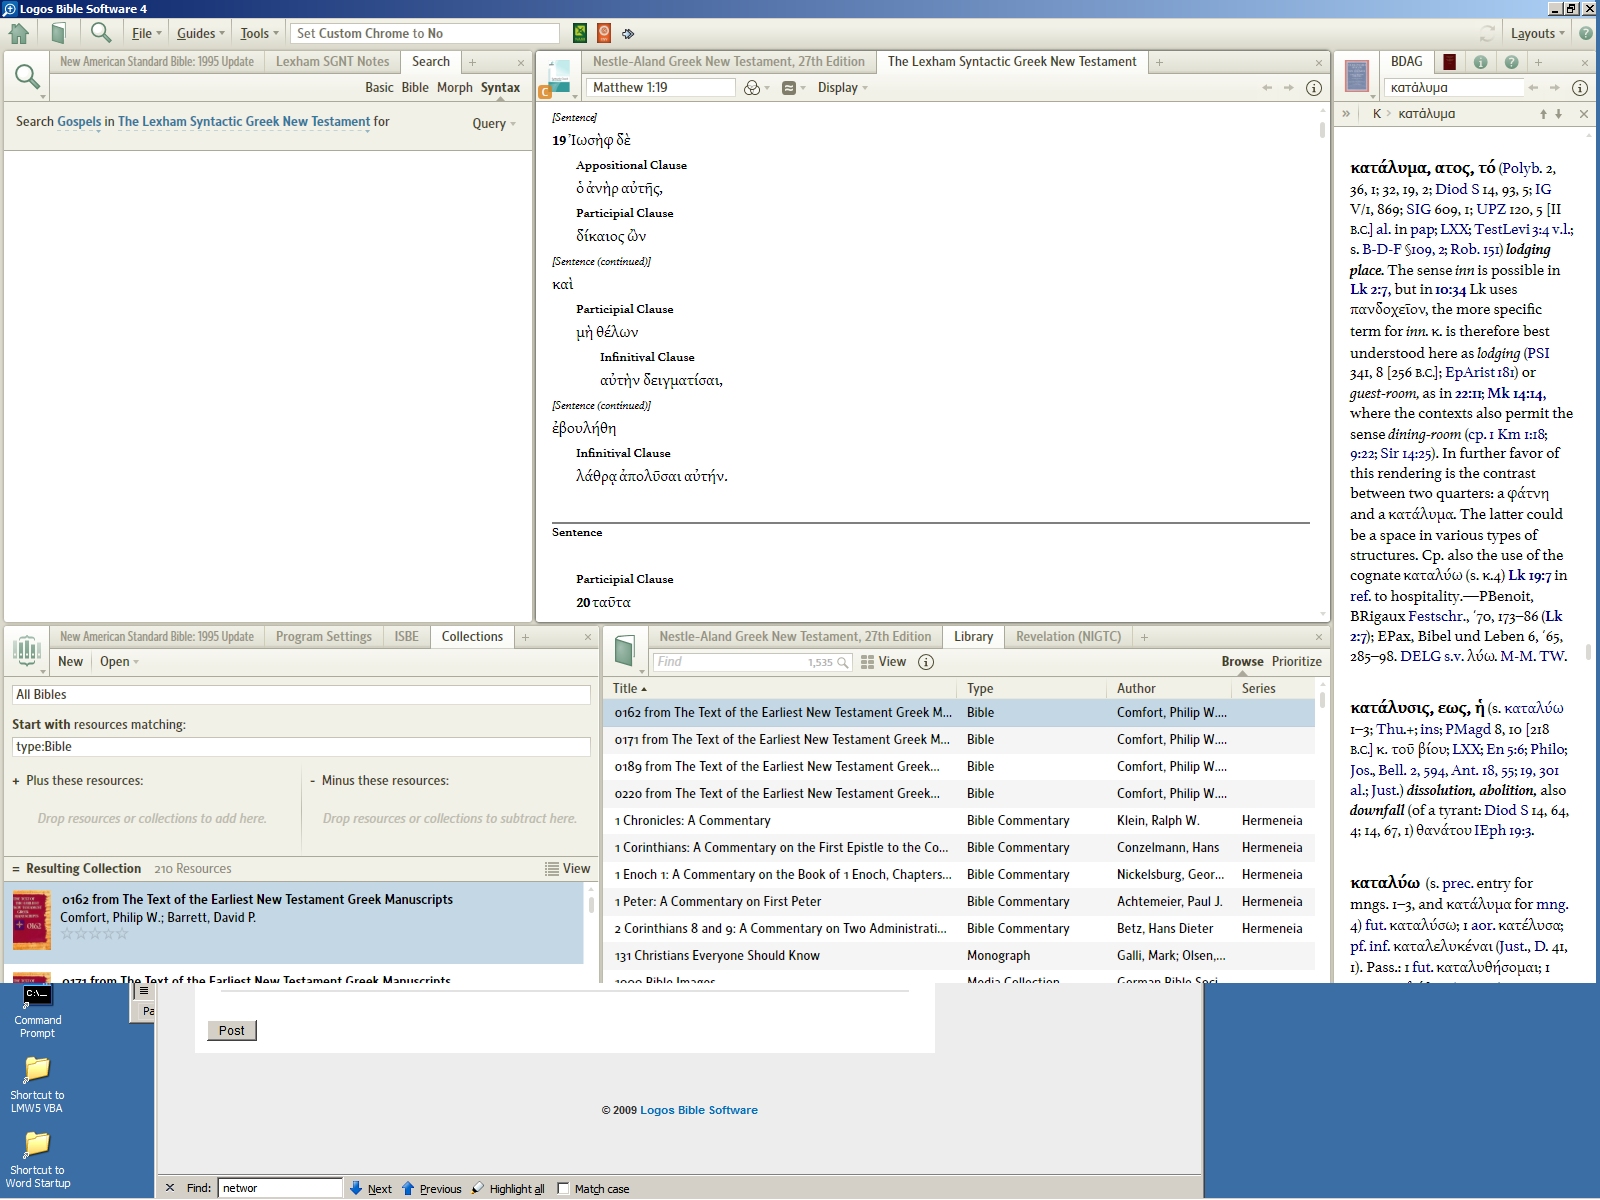Click the magnifying glass Search icon
The width and height of the screenshot is (1600, 1200).
(x=99, y=32)
